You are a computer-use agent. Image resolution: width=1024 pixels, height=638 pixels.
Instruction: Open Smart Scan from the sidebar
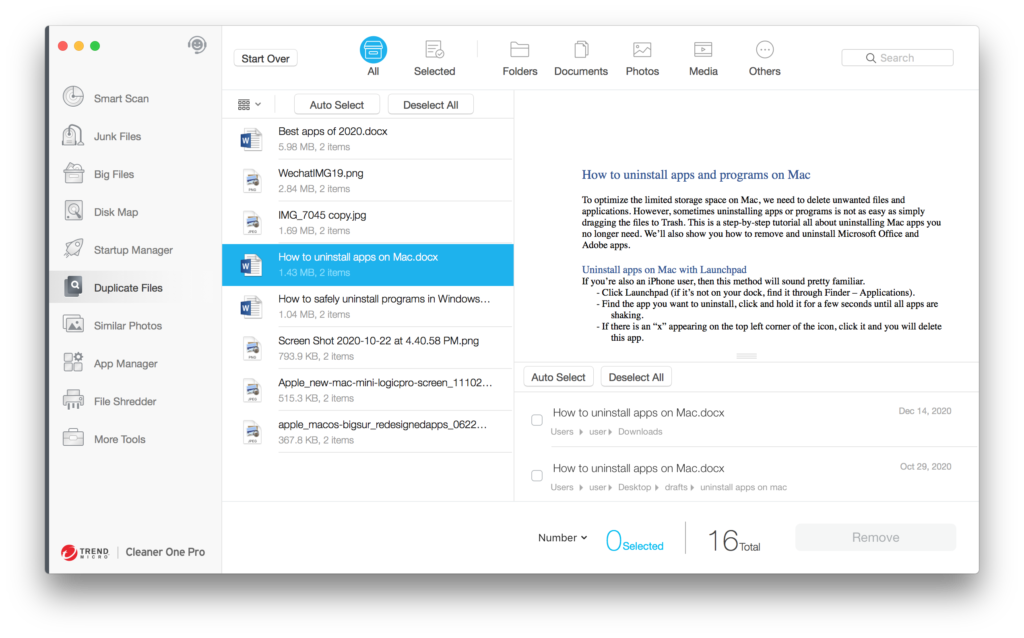120,98
